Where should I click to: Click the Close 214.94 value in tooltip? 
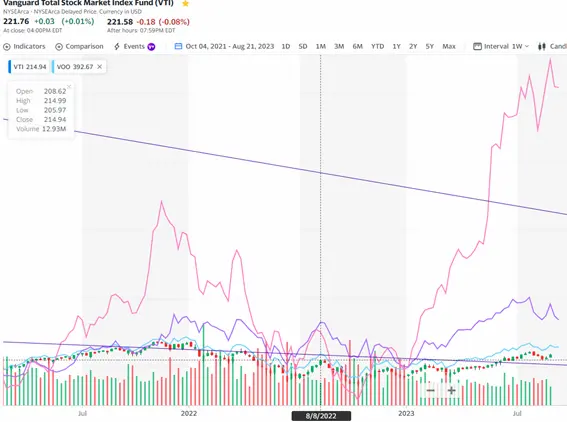55,119
